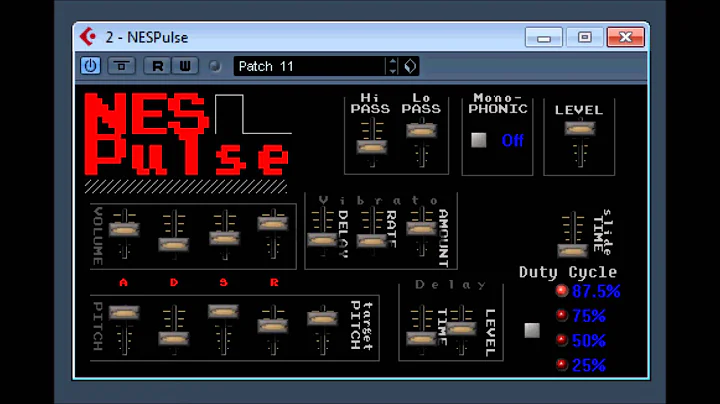Toggle the Monophonic switch button
Viewport: 720px width, 404px height.
(478, 140)
